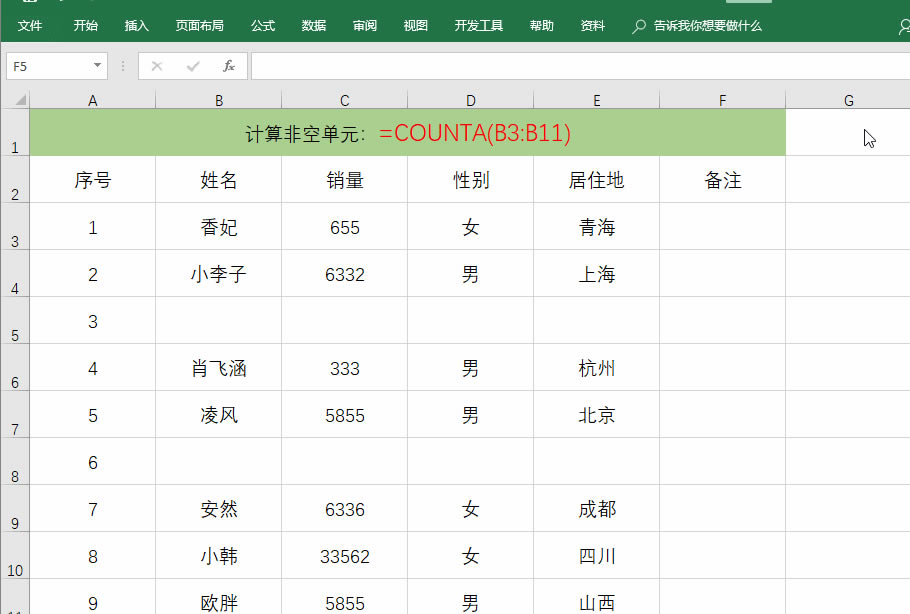Click the search magnifier icon in ribbon
This screenshot has height=614, width=910.
point(639,26)
